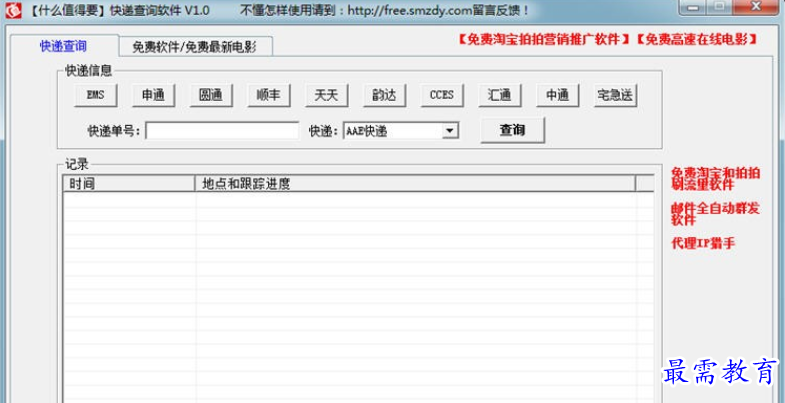Click the 天天 courier button
The image size is (785, 403).
326,95
